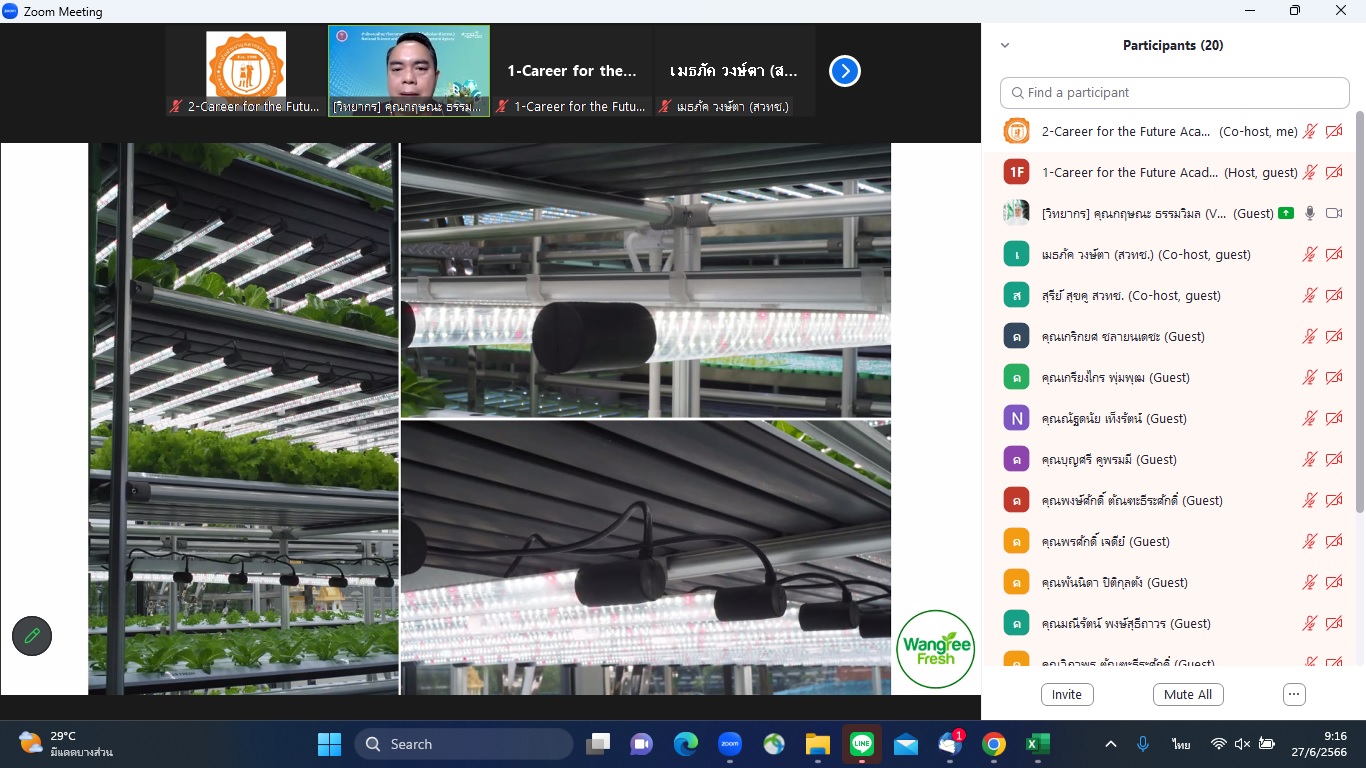
Task: Click the video camera icon of the speaker participant
Action: pos(1333,213)
